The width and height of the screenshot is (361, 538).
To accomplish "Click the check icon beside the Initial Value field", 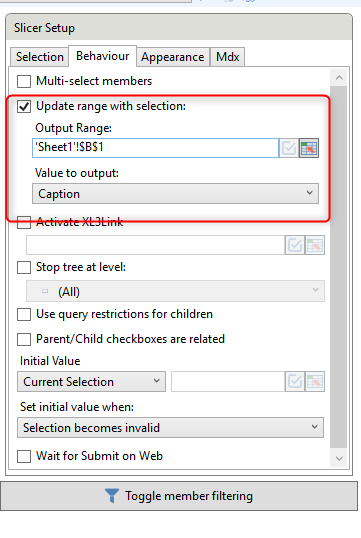I will tap(295, 382).
